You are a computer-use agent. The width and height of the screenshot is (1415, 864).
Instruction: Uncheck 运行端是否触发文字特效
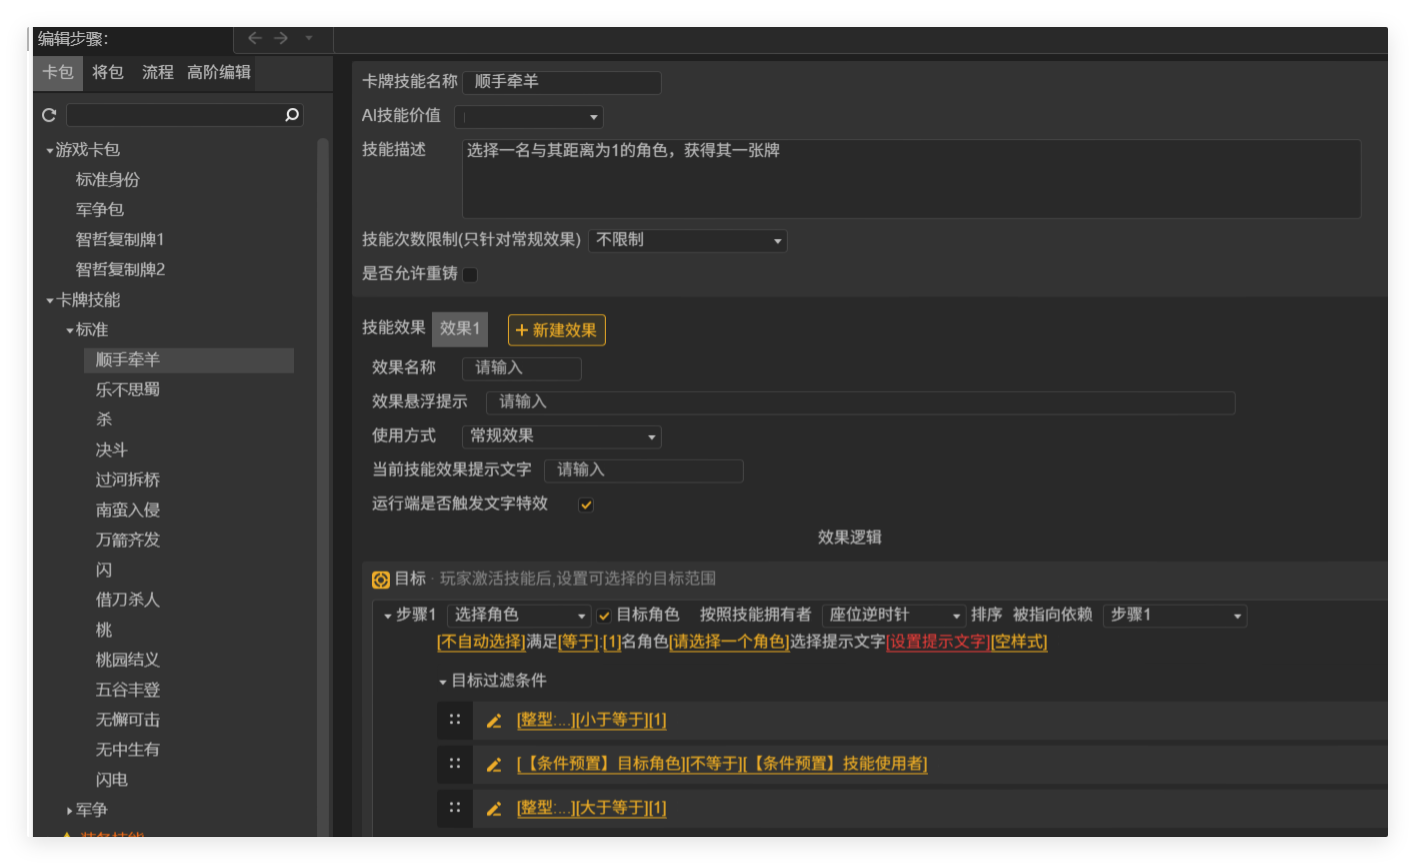[x=585, y=505]
